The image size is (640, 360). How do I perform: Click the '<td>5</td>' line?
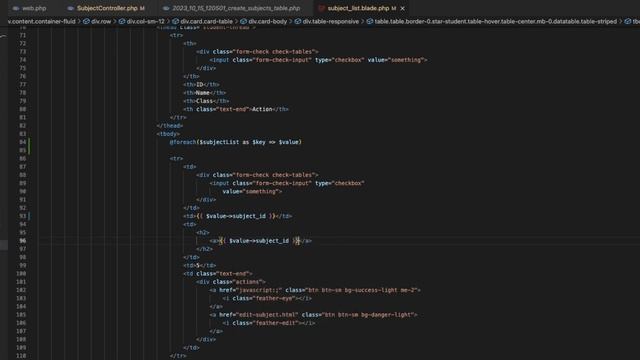tap(199, 265)
